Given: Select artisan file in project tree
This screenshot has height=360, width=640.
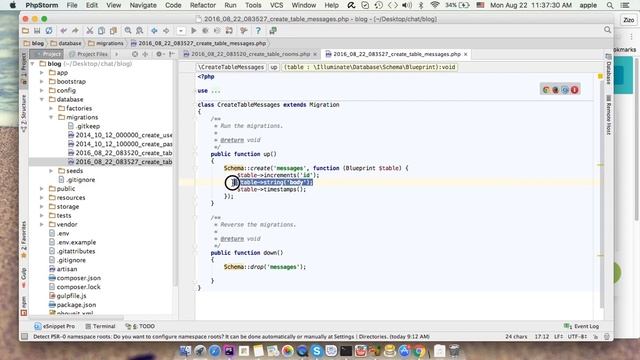Looking at the screenshot, I should (x=67, y=269).
